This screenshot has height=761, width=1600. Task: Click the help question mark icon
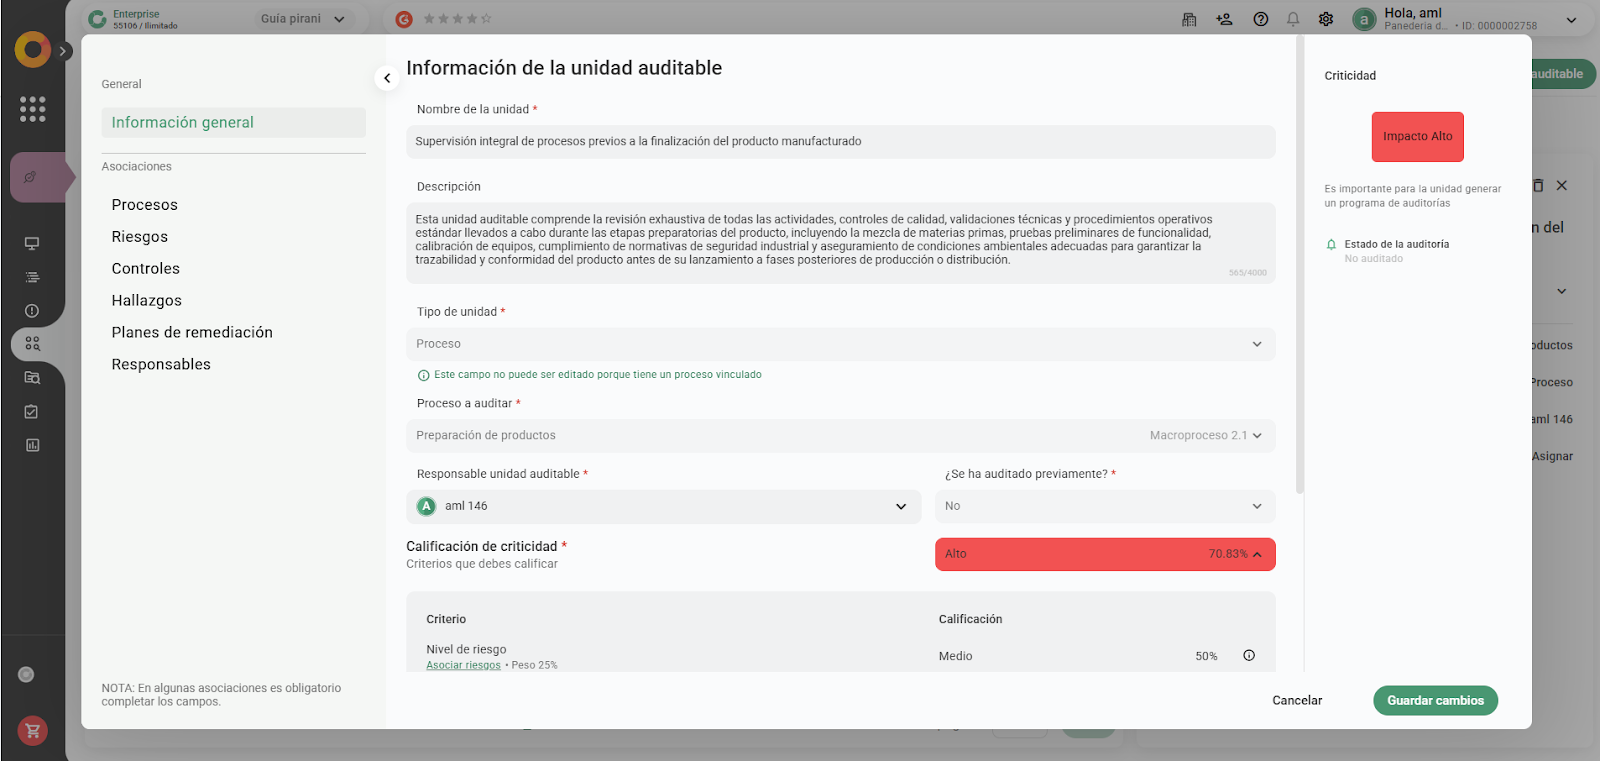[1260, 19]
